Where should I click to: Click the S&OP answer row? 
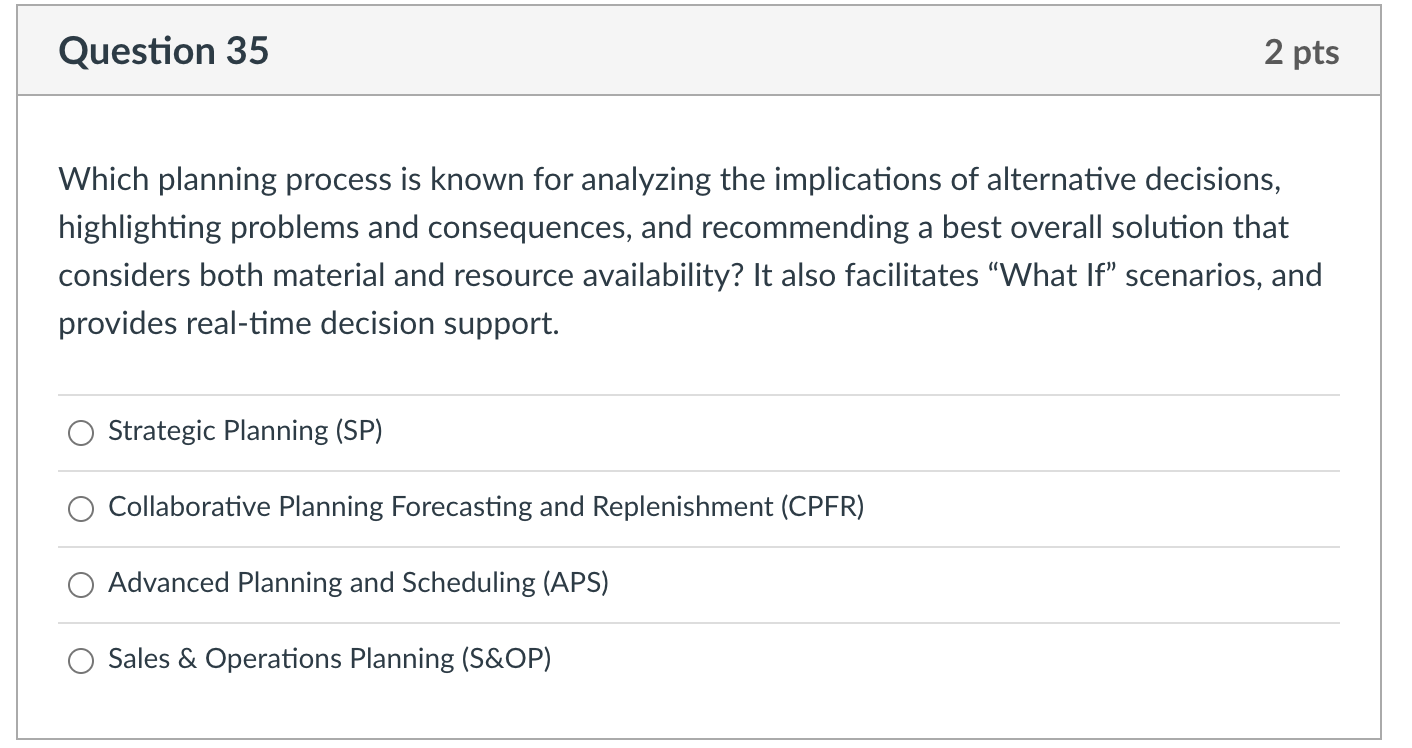point(500,659)
